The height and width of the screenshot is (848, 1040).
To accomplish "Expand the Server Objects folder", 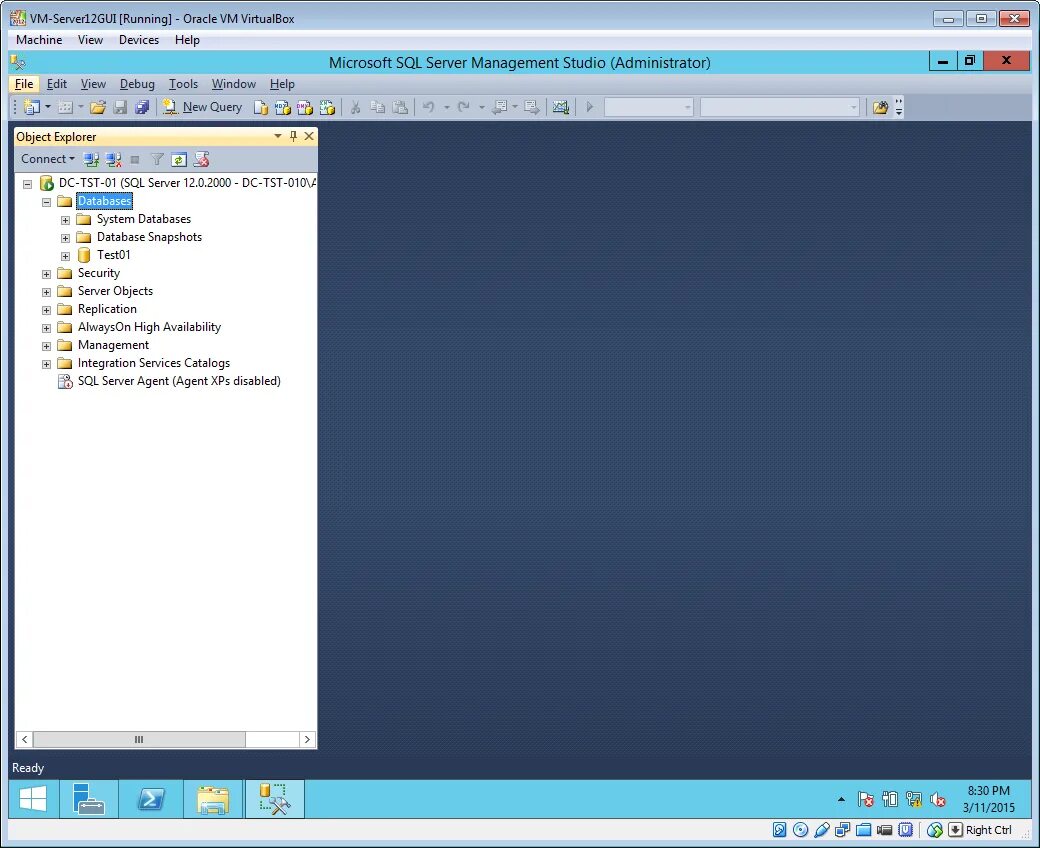I will 46,292.
